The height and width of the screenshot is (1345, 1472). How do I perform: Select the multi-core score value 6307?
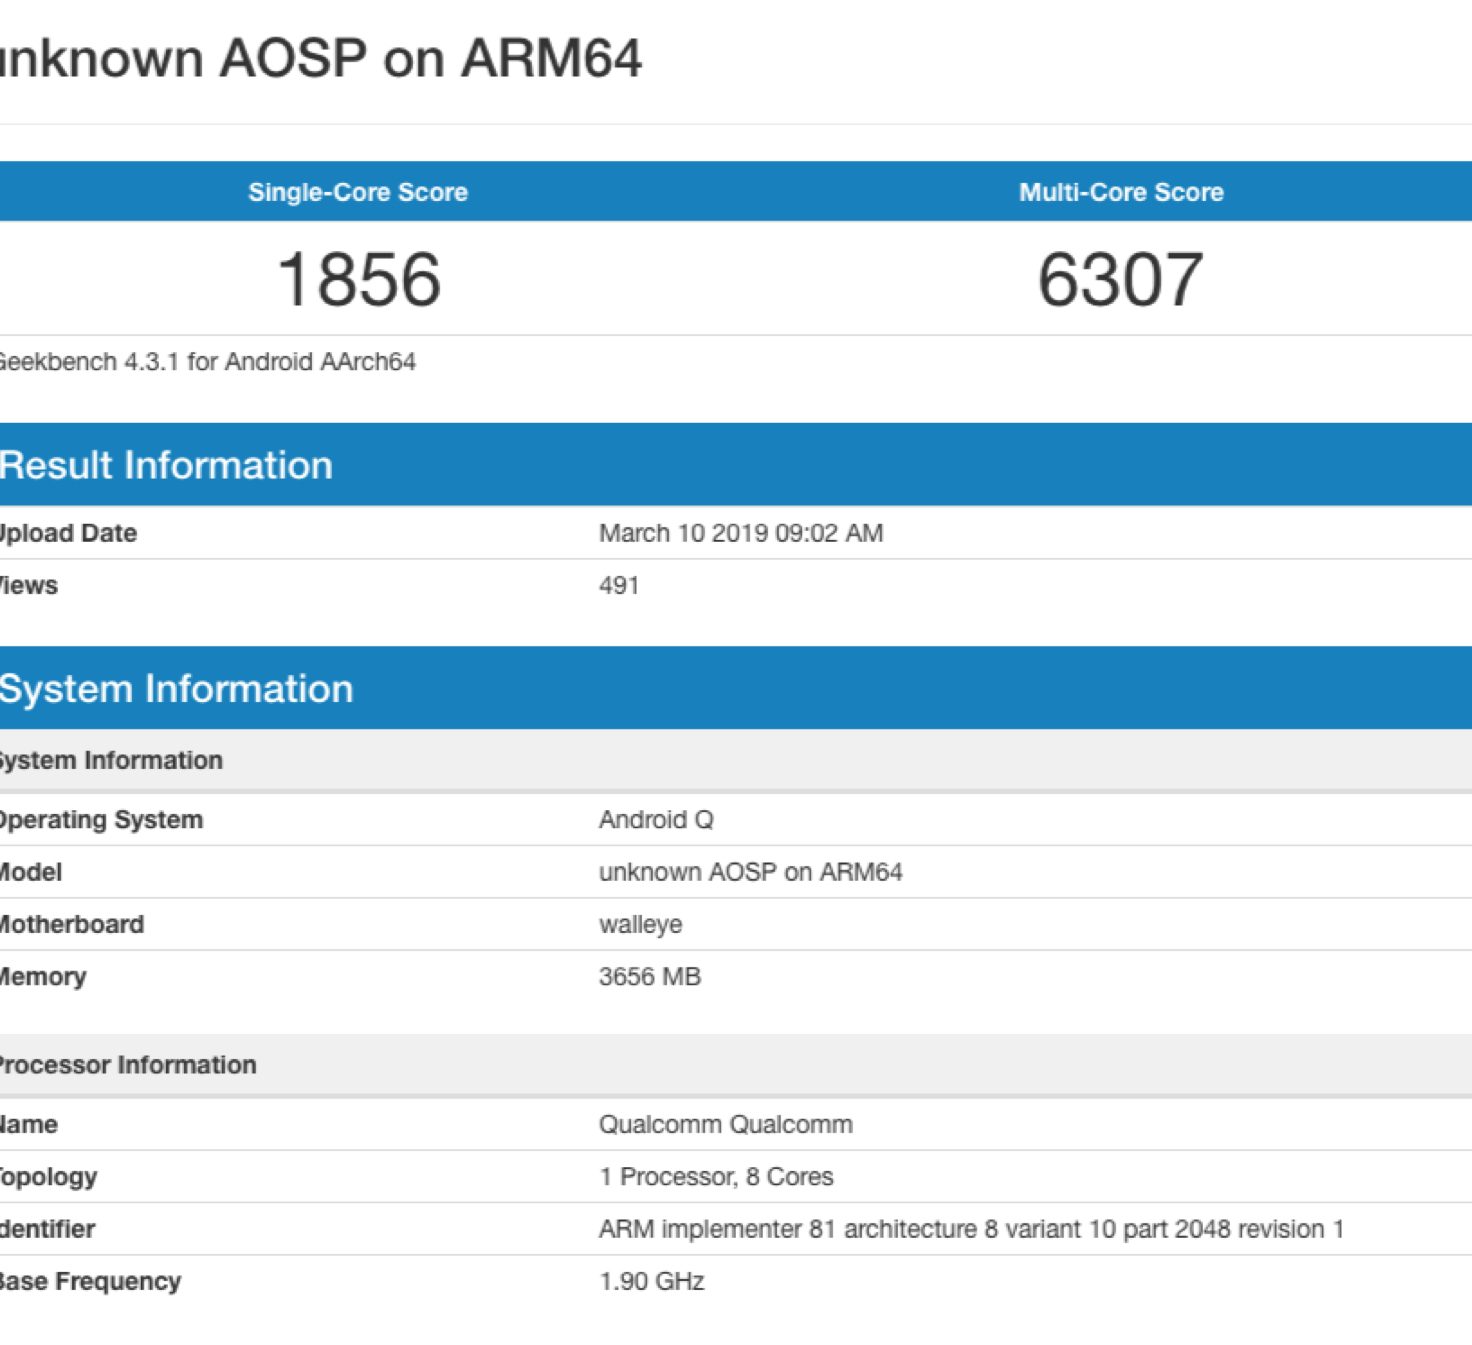(x=1120, y=279)
